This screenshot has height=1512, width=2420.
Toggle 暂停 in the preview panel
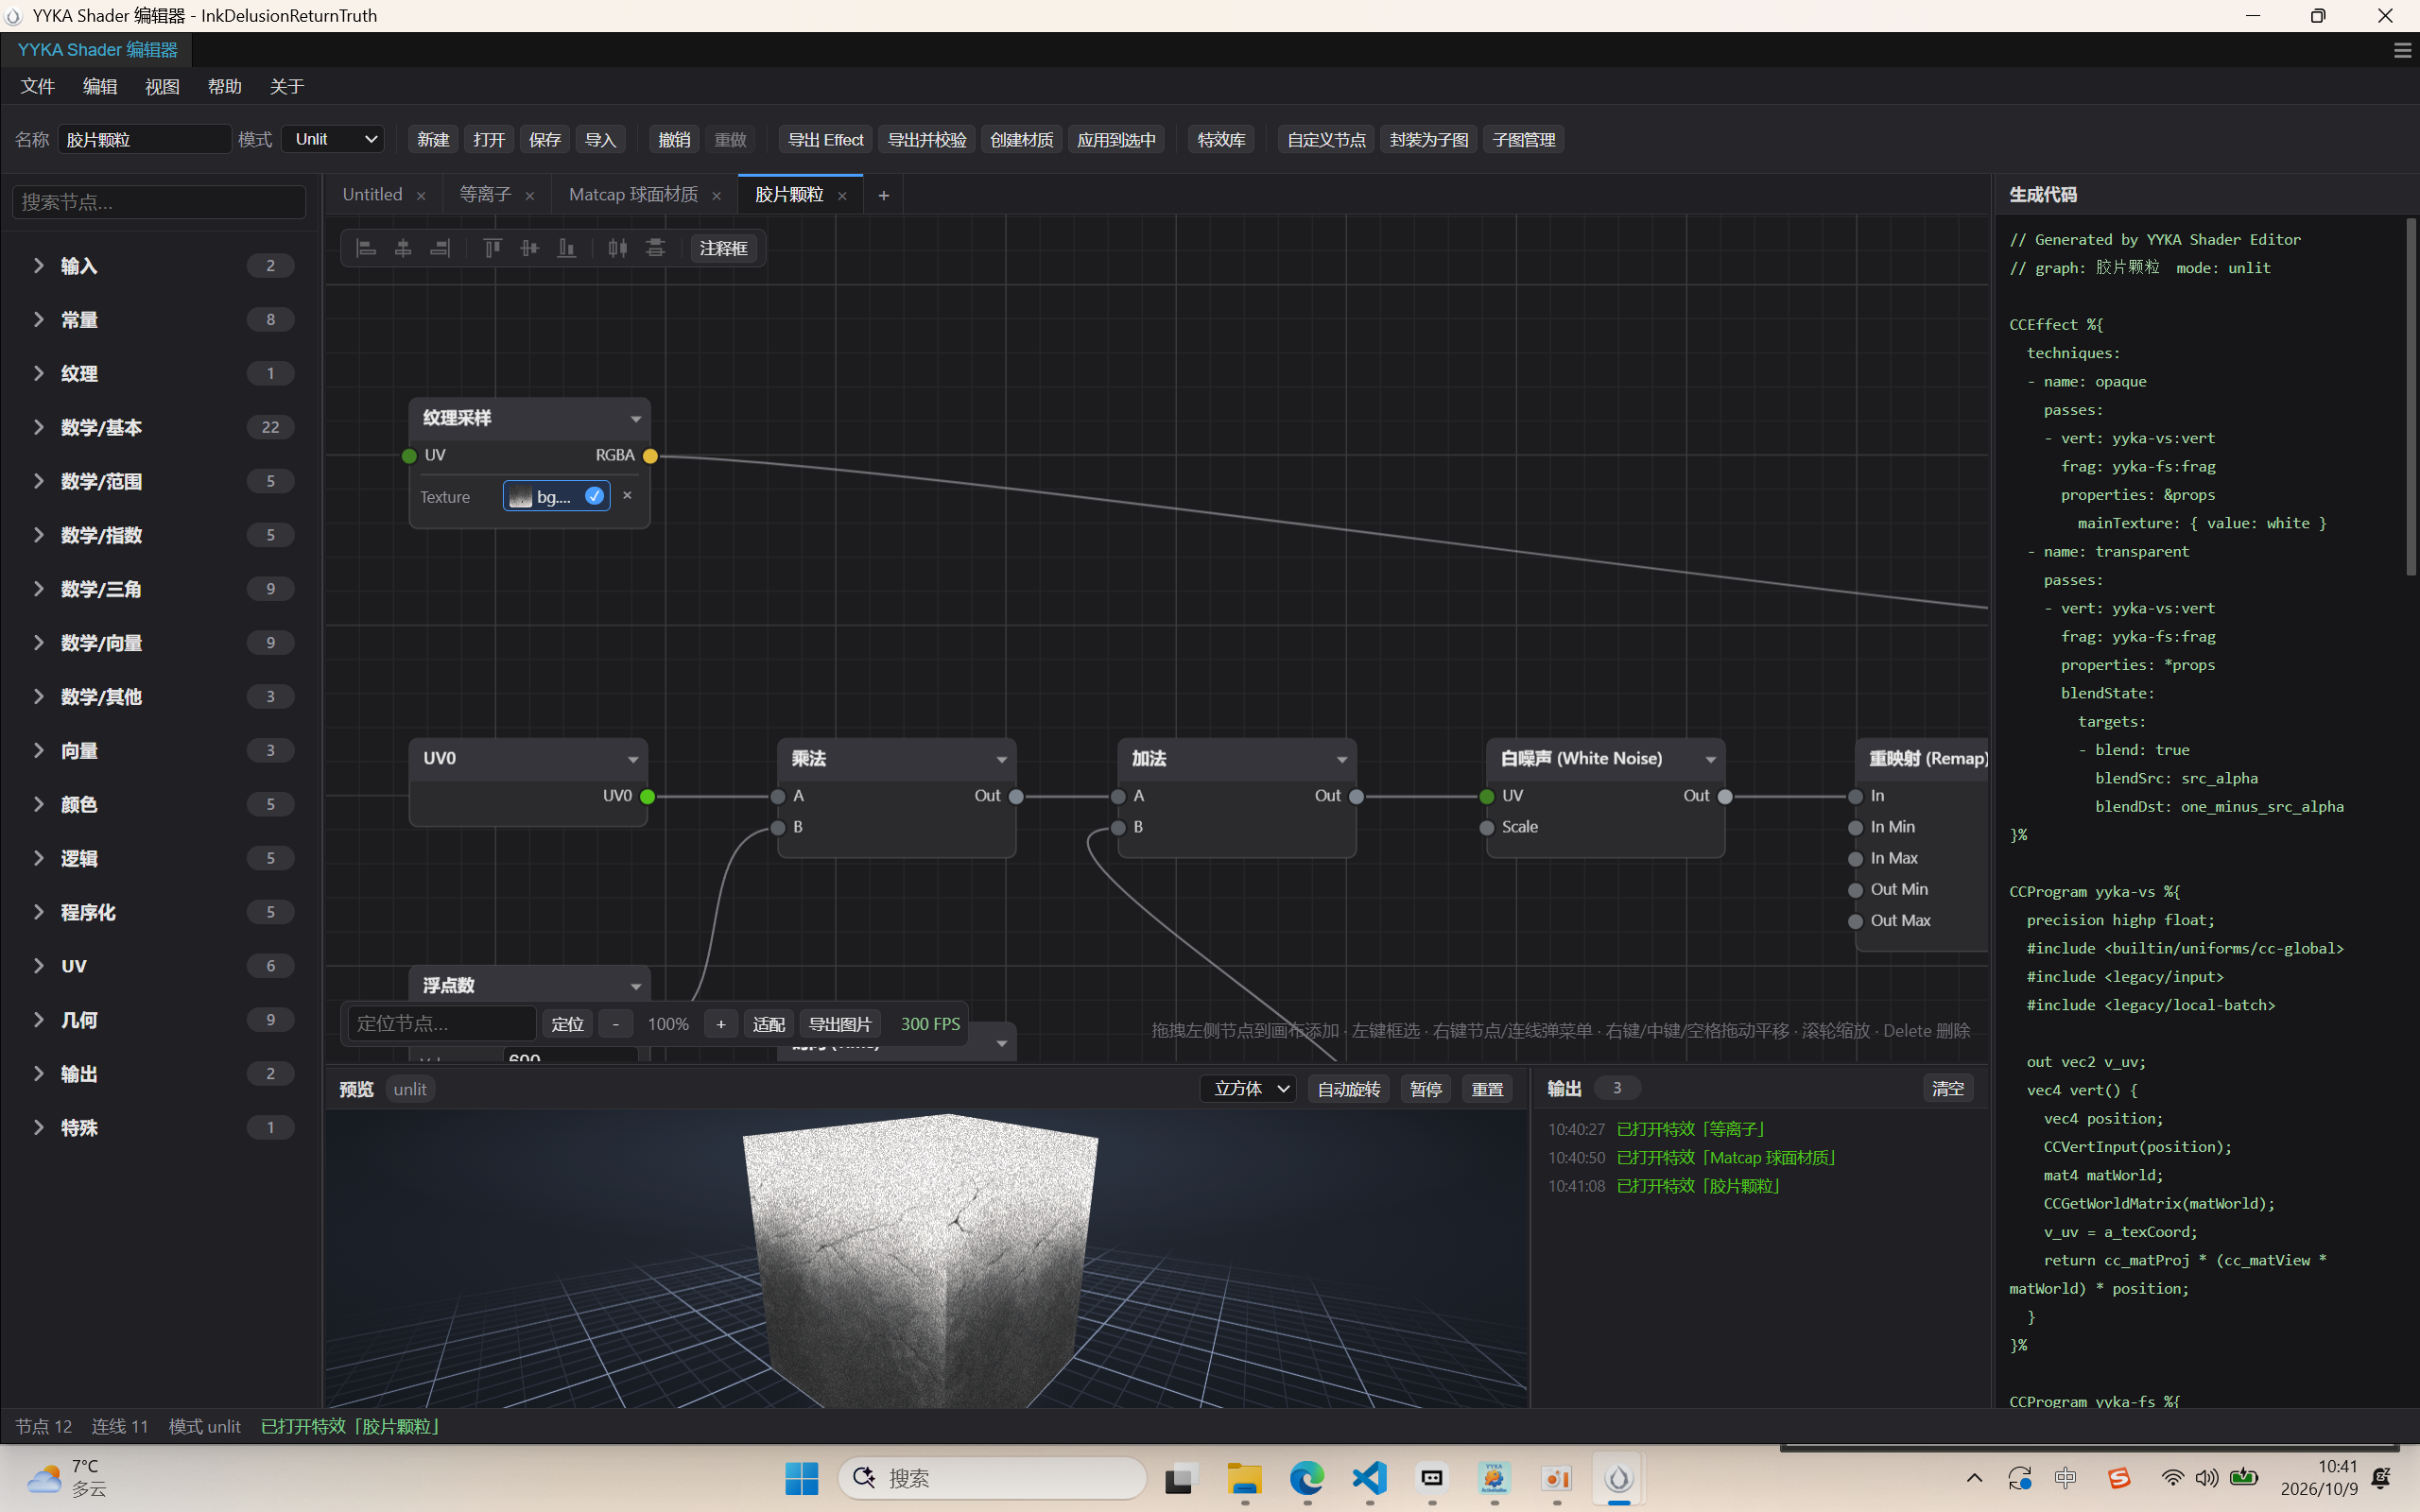pos(1425,1089)
